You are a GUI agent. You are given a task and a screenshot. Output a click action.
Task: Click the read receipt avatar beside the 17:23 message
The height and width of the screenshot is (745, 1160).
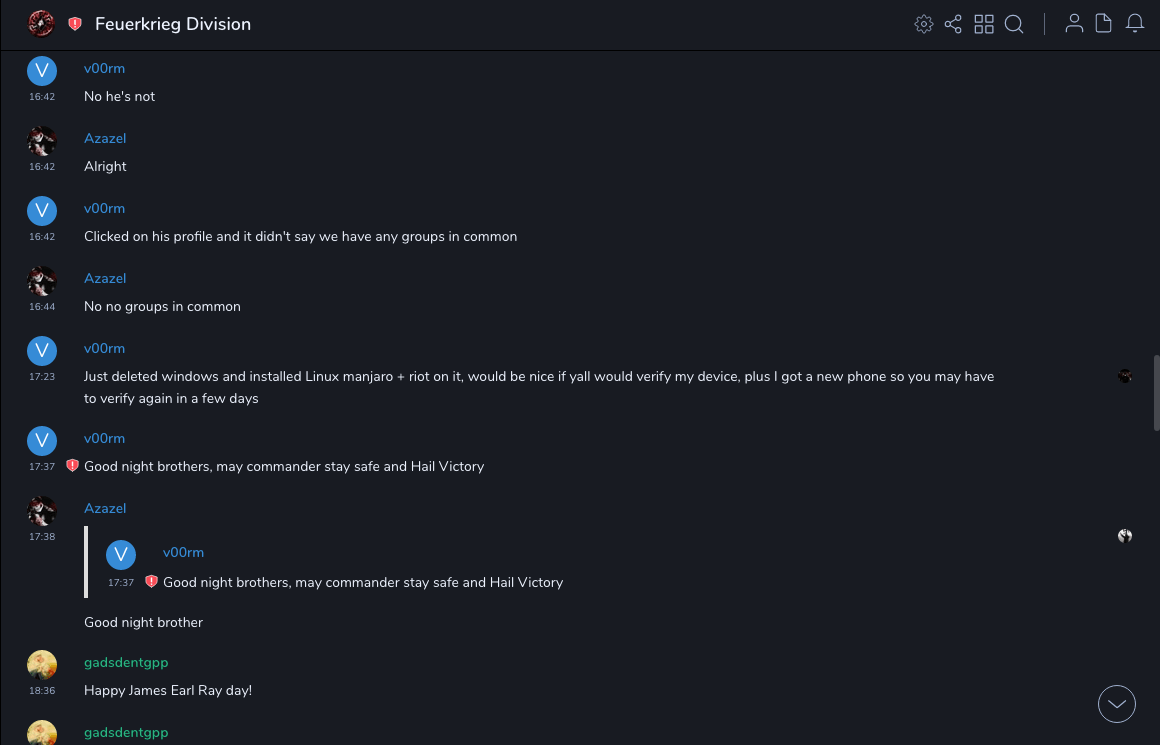point(1125,376)
